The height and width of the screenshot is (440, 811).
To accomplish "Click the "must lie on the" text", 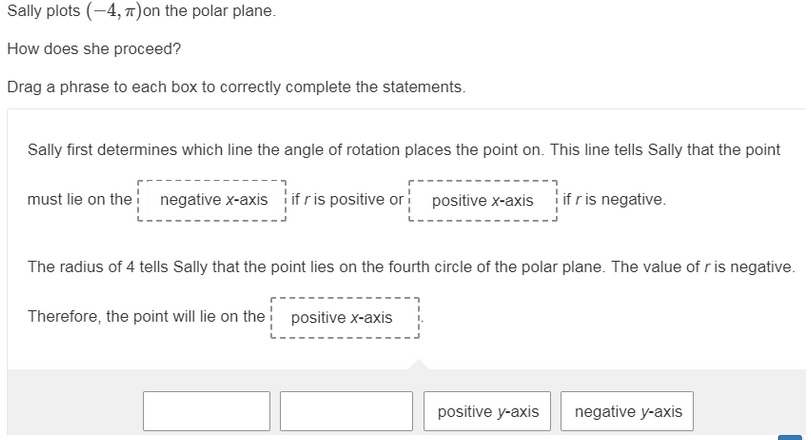I will 79,199.
